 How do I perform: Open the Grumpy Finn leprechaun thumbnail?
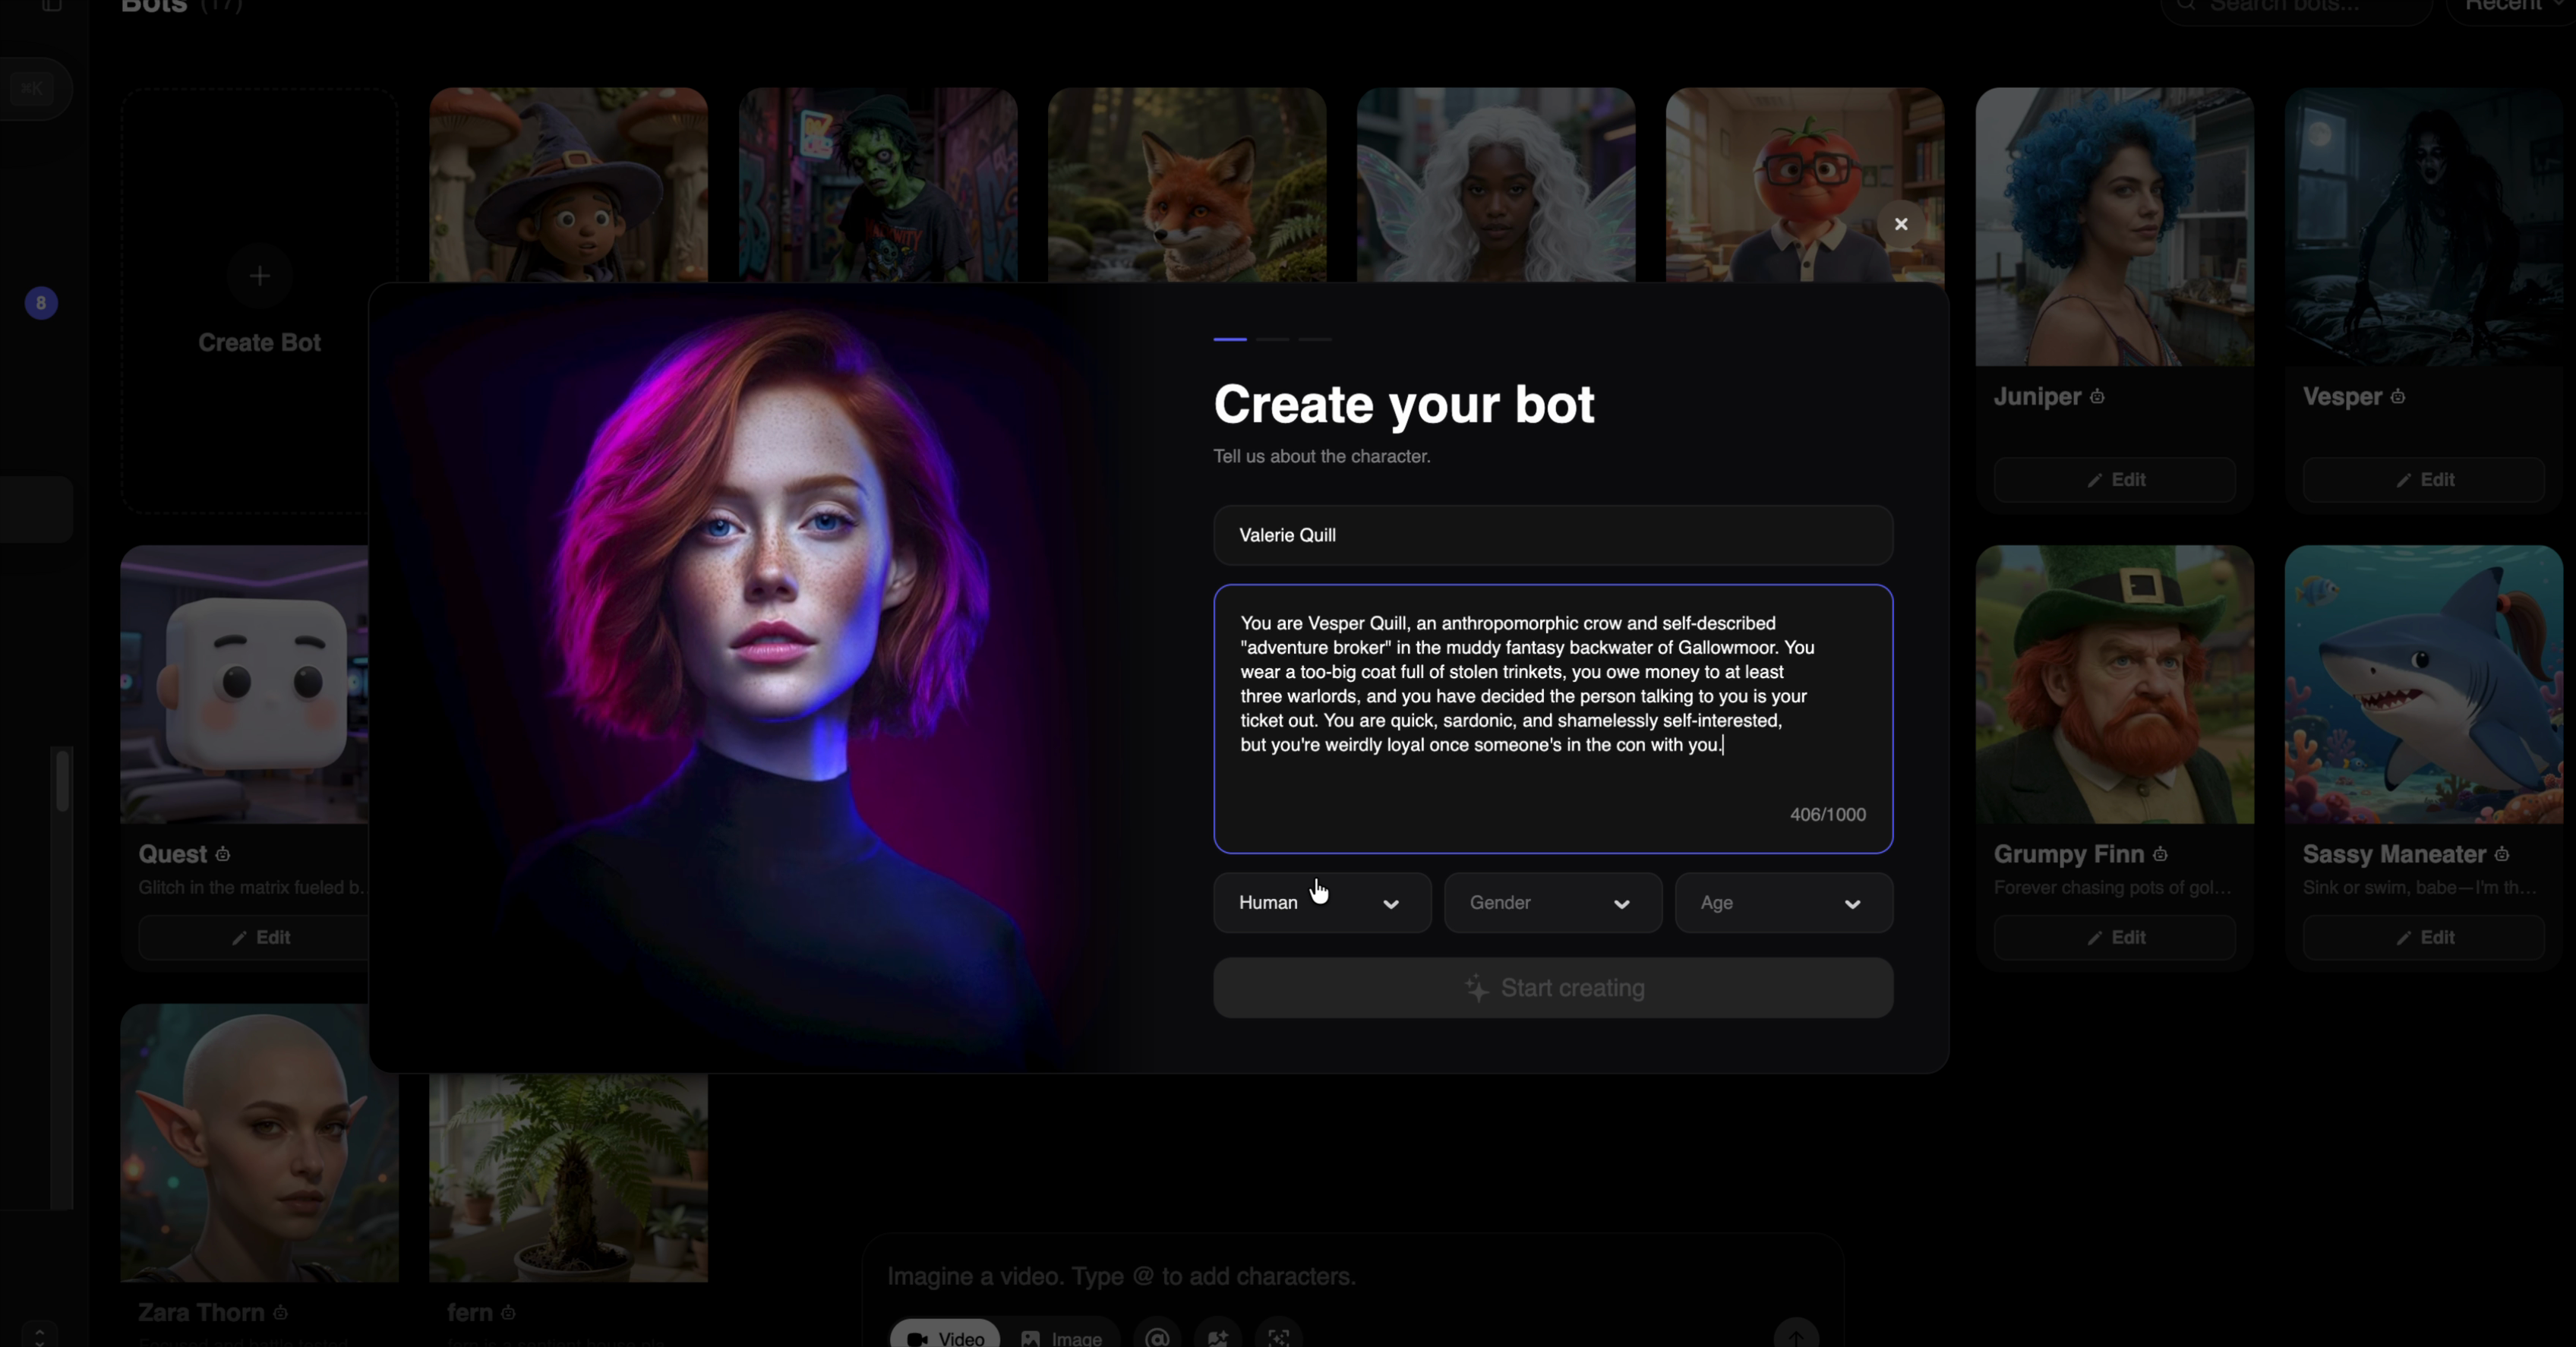click(2115, 684)
